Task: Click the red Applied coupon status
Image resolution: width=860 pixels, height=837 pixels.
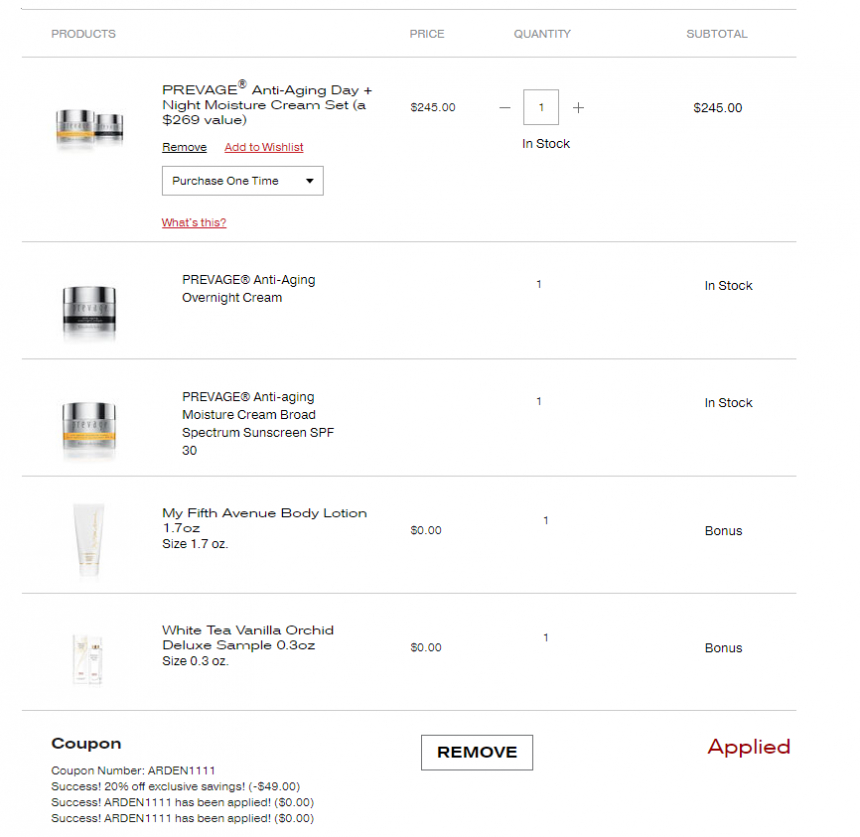Action: click(x=749, y=748)
